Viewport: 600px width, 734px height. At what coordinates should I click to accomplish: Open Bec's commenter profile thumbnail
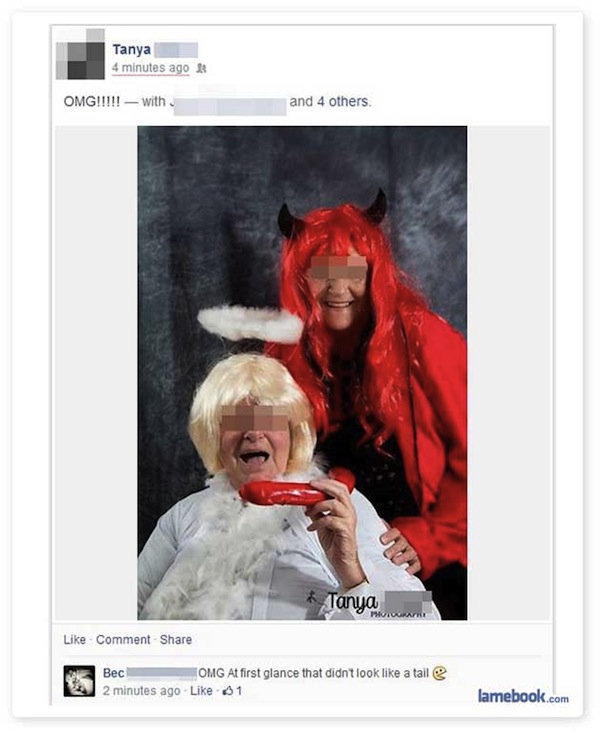pyautogui.click(x=79, y=681)
